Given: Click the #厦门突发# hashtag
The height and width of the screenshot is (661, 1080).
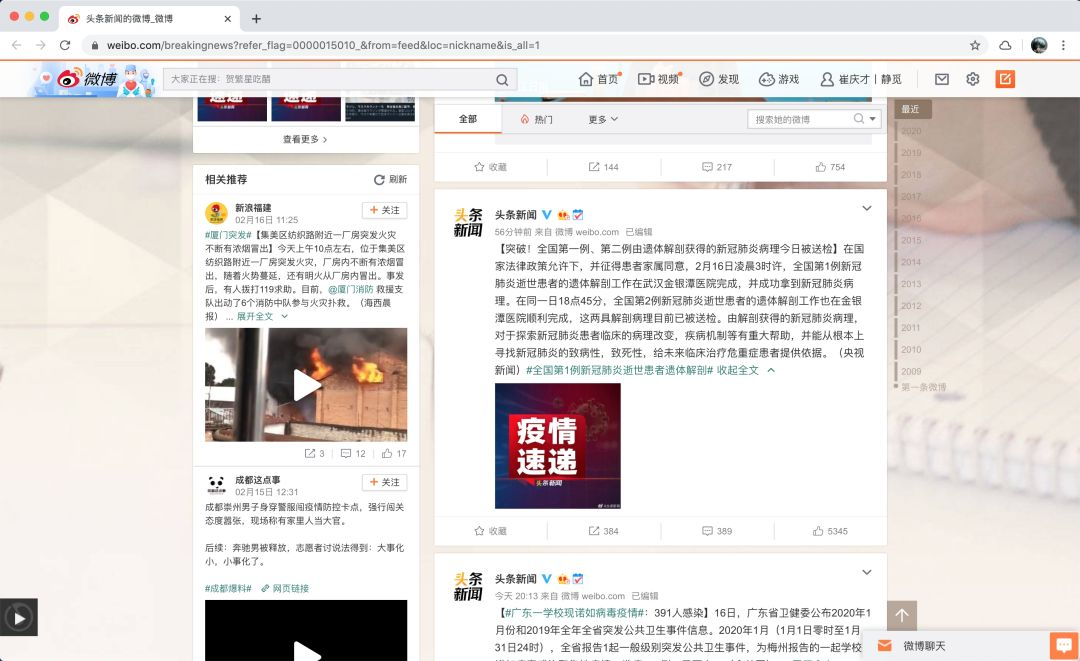Looking at the screenshot, I should 228,235.
